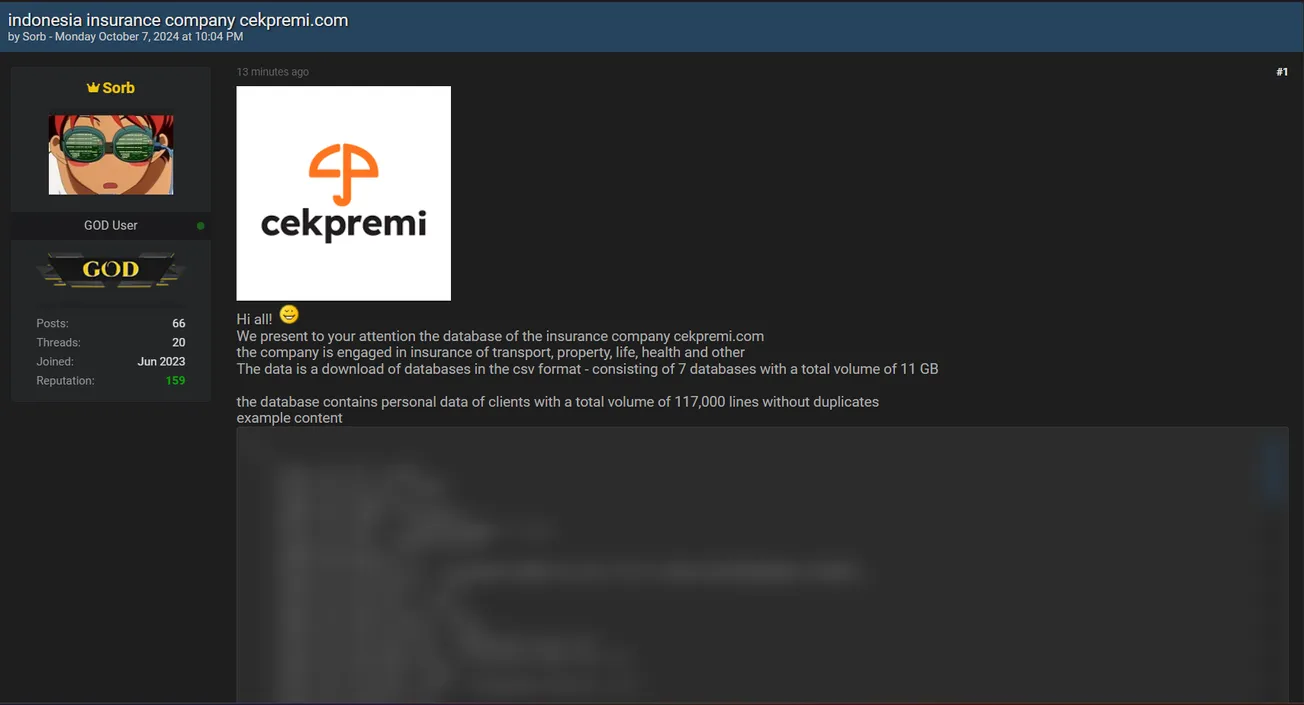Click the thread's October 7, 2024 post date
Image resolution: width=1304 pixels, height=705 pixels.
(149, 37)
